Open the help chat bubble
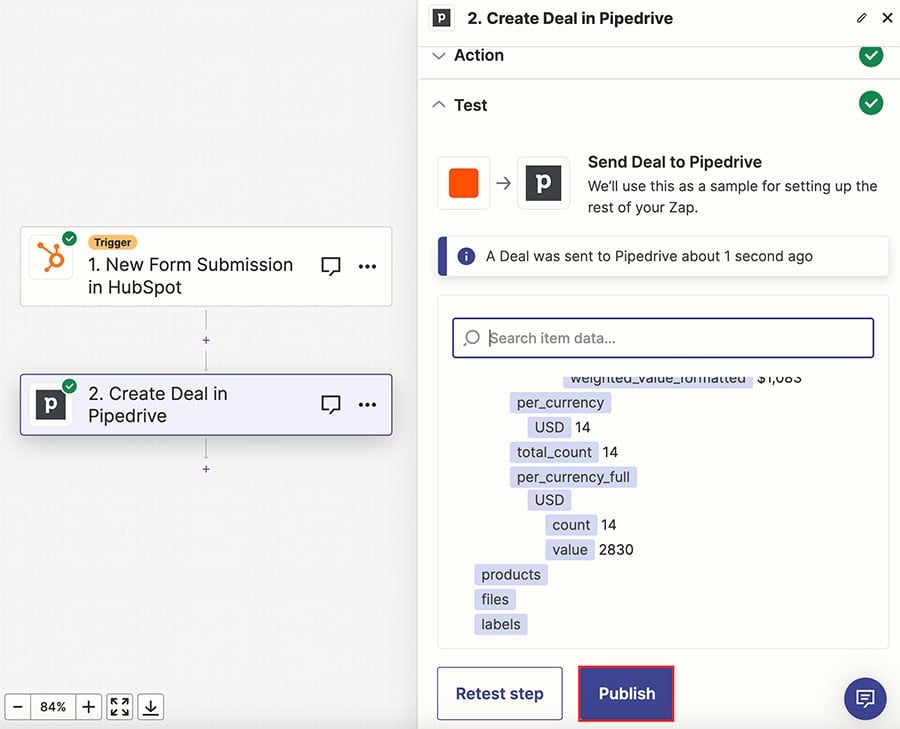Viewport: 900px width, 729px height. pyautogui.click(x=865, y=698)
